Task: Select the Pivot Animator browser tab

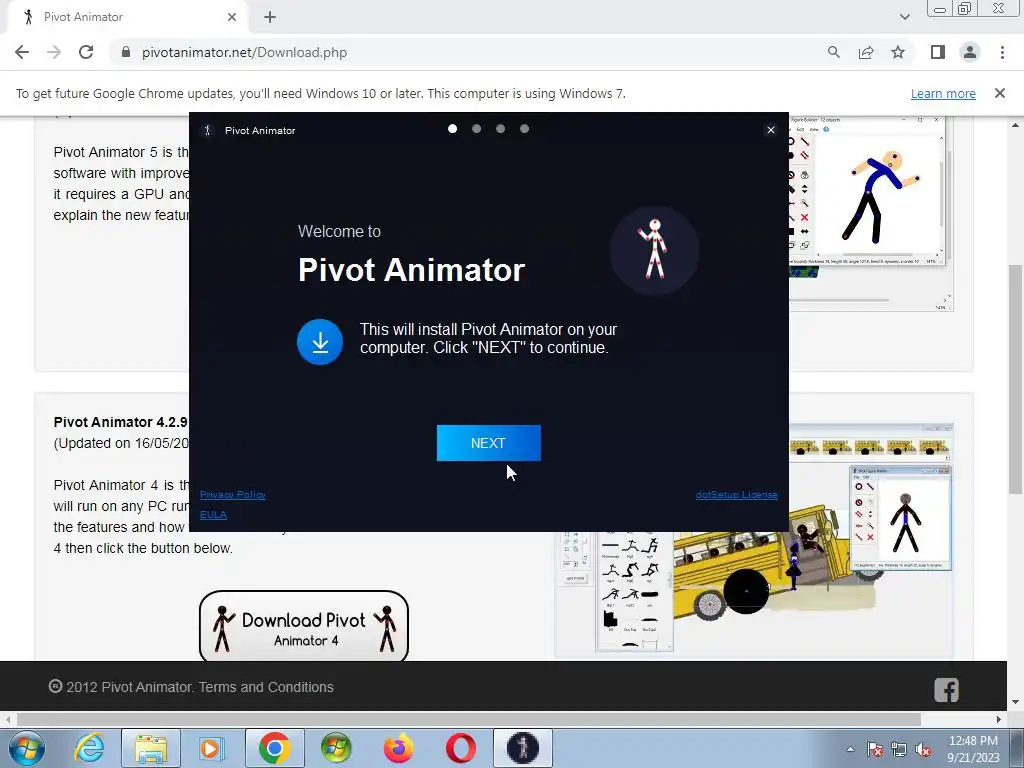Action: [x=127, y=17]
